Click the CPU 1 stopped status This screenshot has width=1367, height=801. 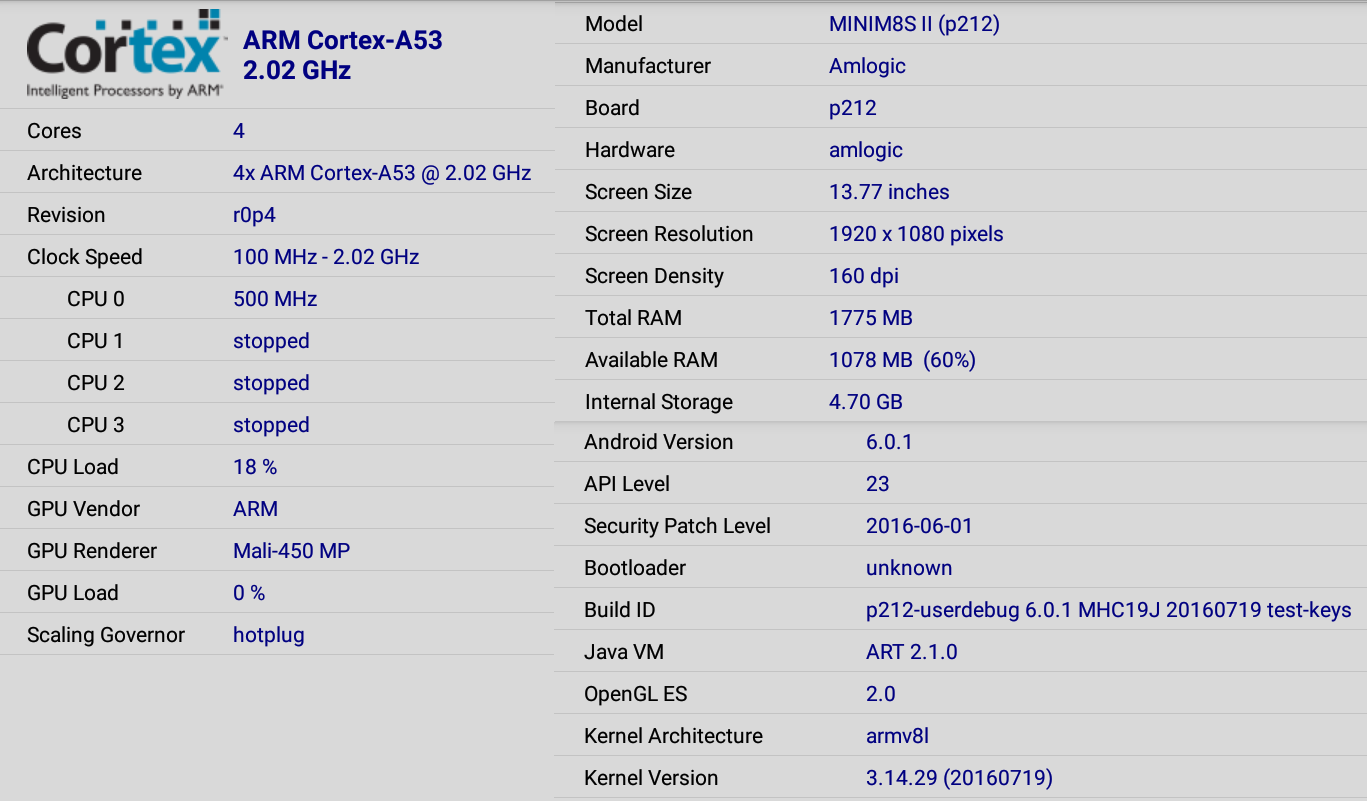pyautogui.click(x=271, y=341)
